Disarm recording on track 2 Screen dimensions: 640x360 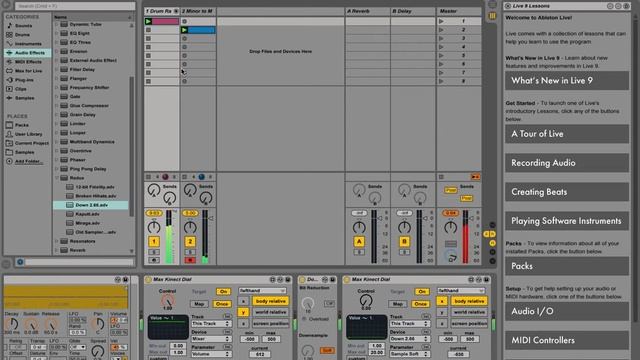pos(190,260)
